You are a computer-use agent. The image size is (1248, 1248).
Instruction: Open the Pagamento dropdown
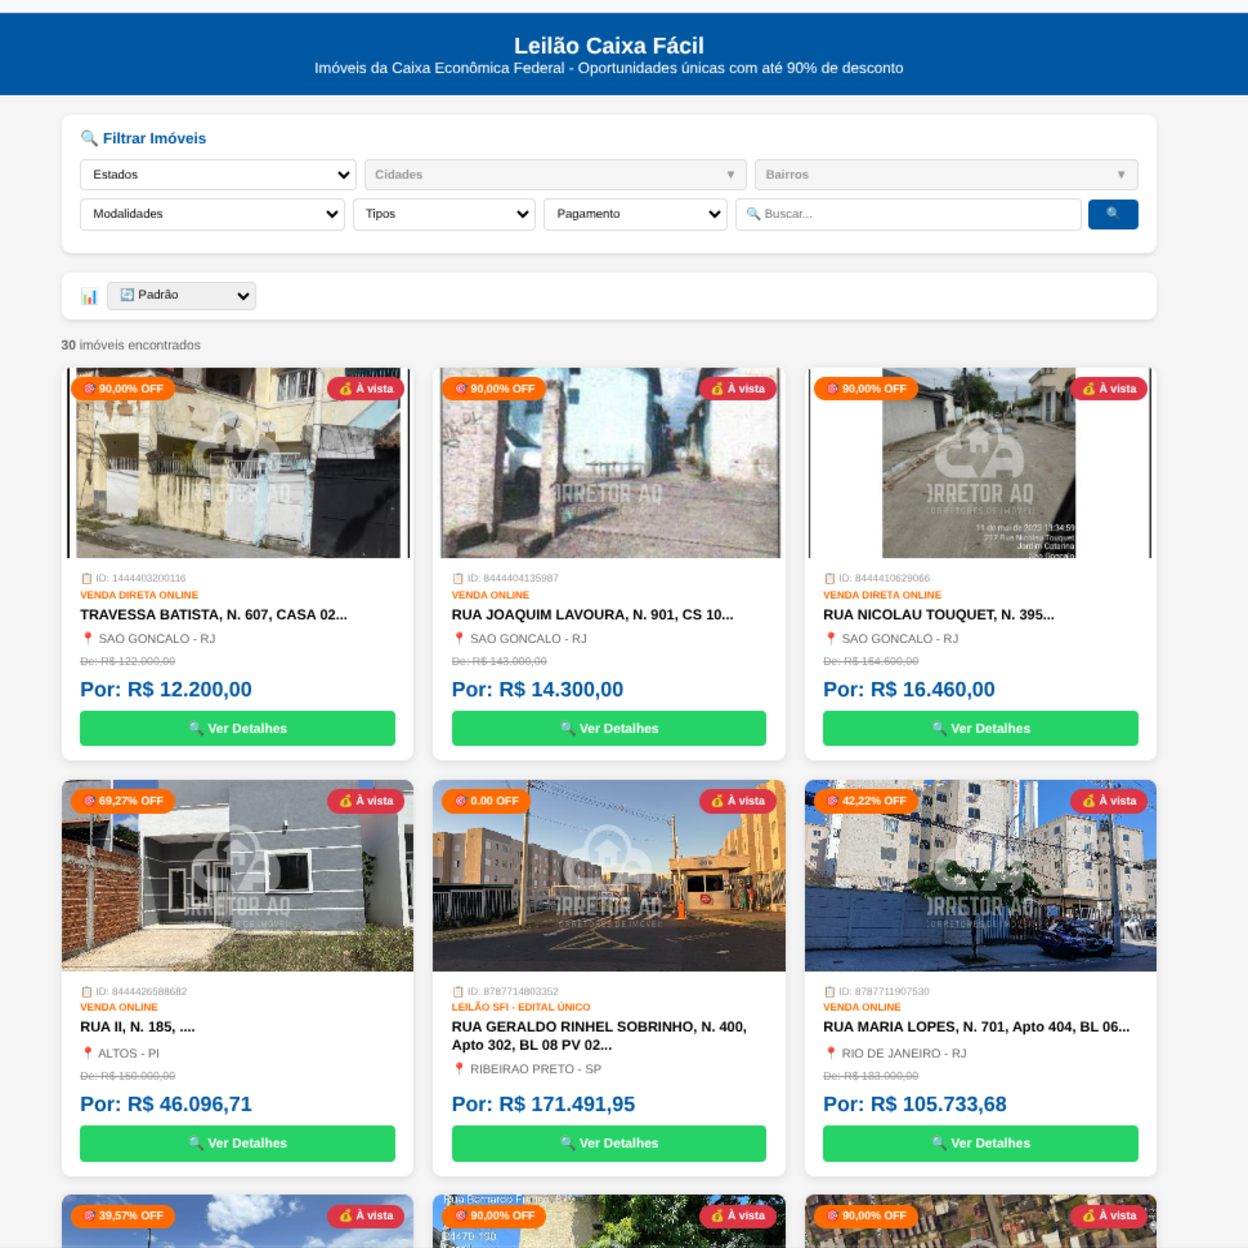tap(635, 214)
